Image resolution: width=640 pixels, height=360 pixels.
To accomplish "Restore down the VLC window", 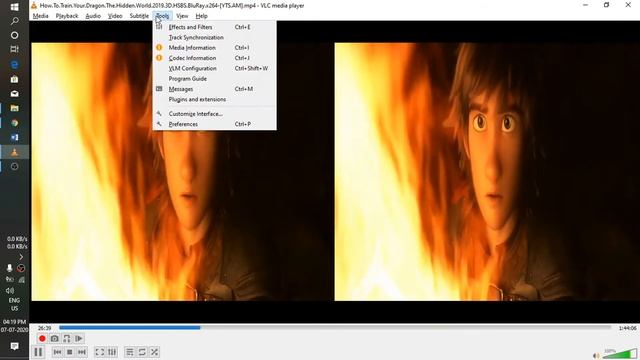I will (x=607, y=5).
